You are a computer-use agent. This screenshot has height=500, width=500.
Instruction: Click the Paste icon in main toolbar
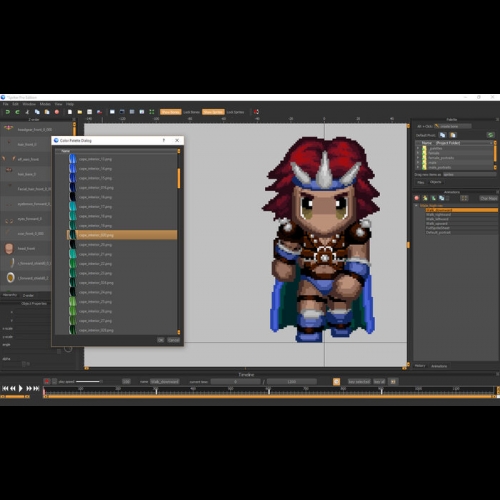pyautogui.click(x=47, y=112)
